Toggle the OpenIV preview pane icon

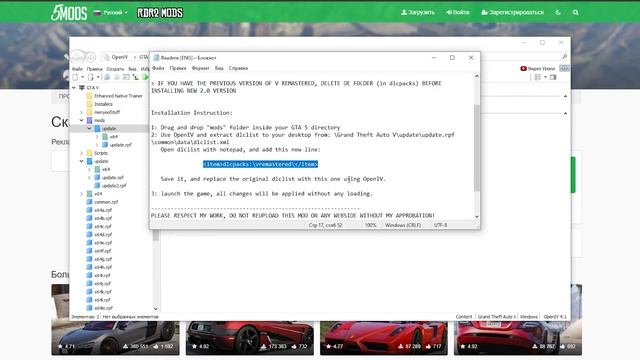pyautogui.click(x=553, y=77)
